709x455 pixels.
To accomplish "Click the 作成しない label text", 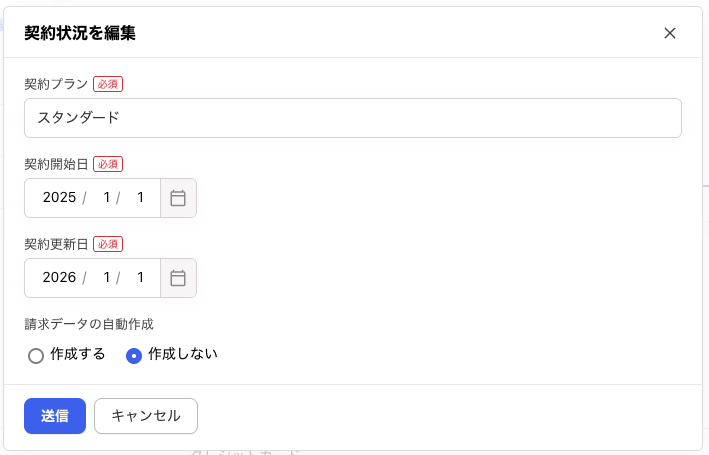I will 183,354.
